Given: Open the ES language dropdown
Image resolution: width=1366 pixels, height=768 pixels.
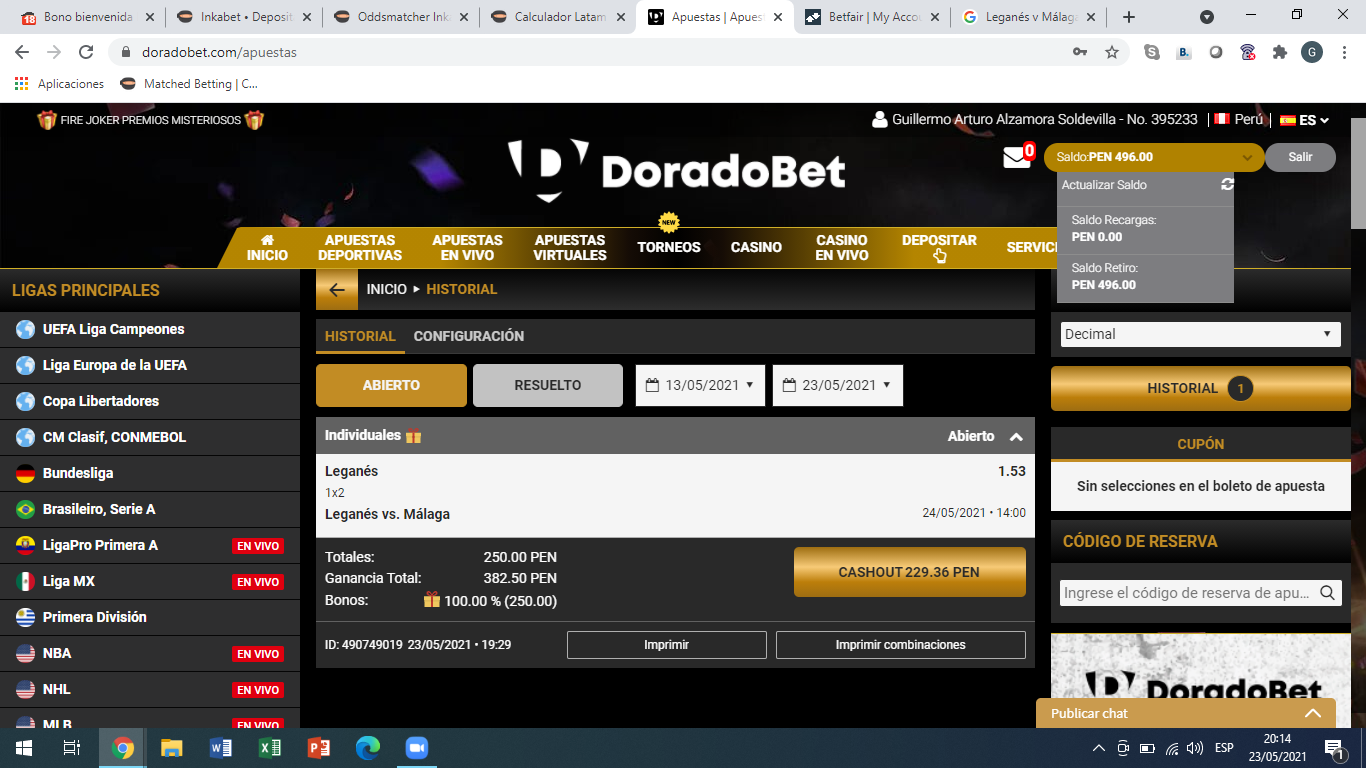Looking at the screenshot, I should pyautogui.click(x=1305, y=120).
